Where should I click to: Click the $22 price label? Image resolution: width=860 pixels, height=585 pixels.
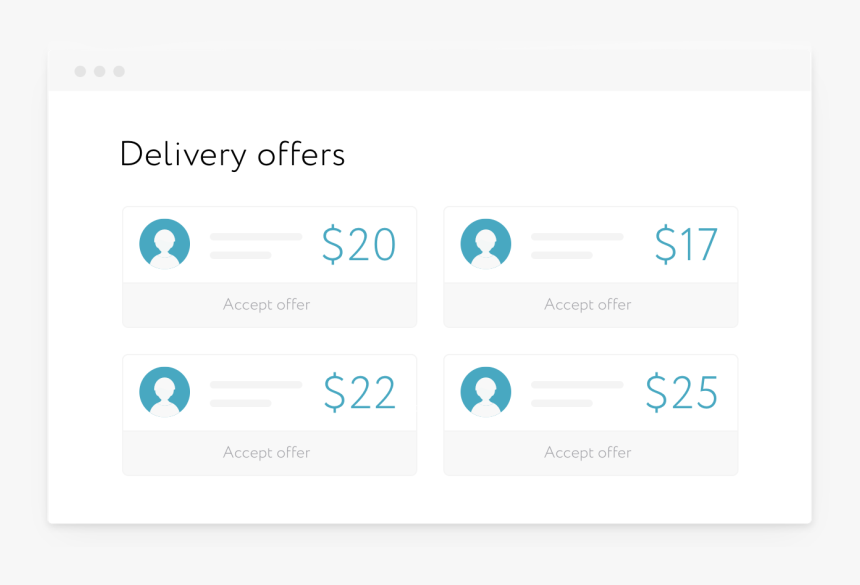[x=360, y=393]
